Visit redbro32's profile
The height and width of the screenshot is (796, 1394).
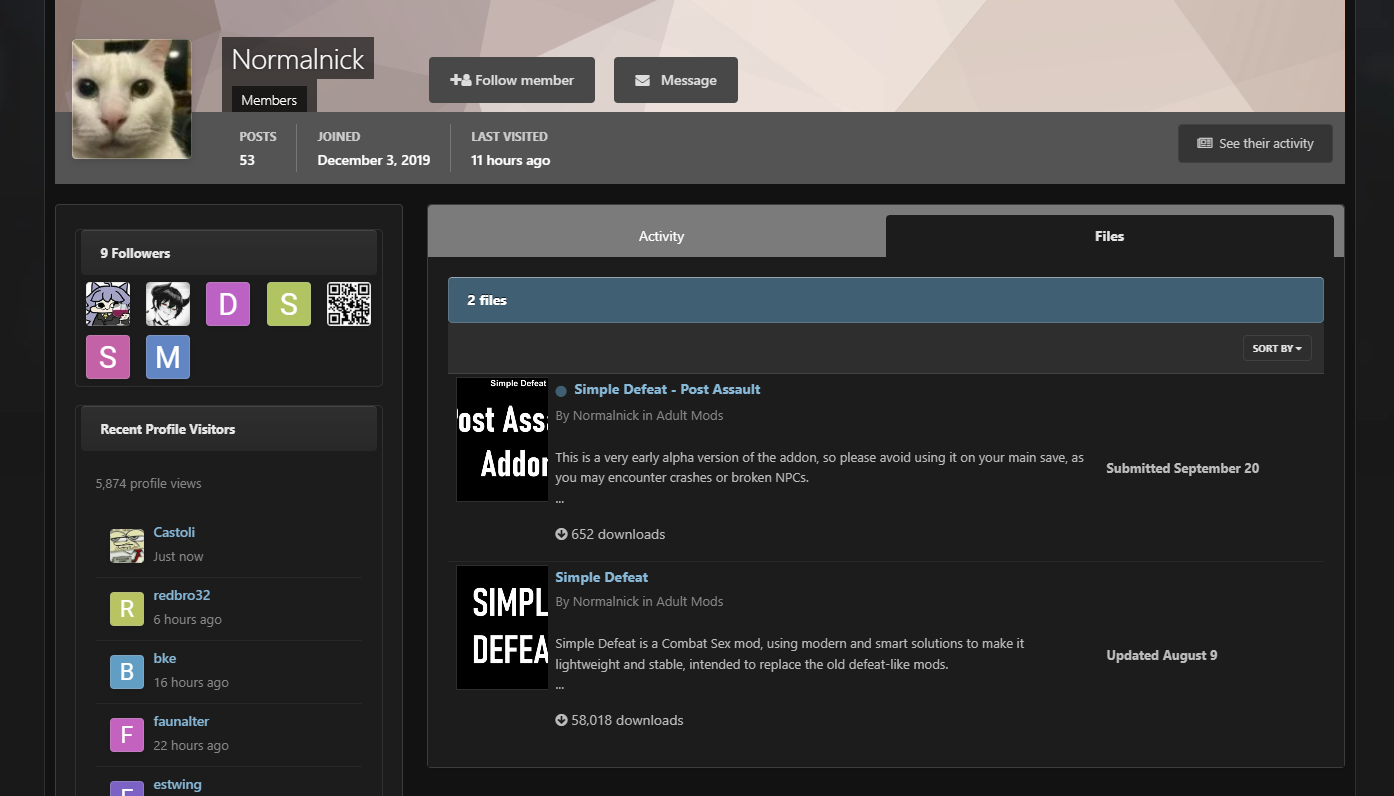[x=182, y=594]
